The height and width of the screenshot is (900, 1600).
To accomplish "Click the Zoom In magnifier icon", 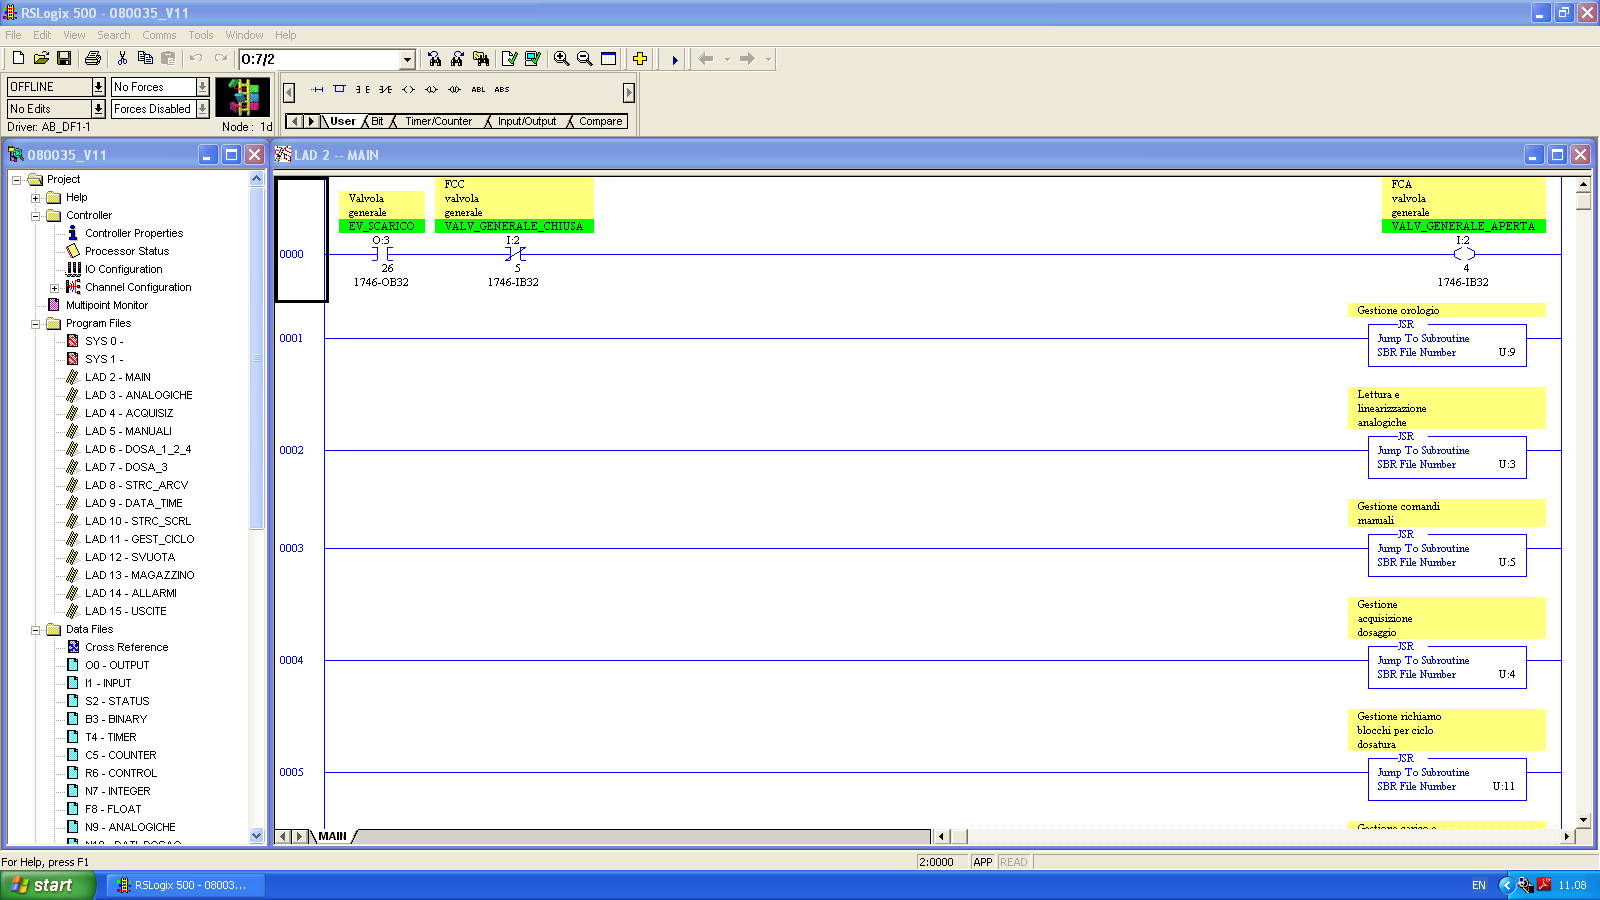I will (562, 59).
